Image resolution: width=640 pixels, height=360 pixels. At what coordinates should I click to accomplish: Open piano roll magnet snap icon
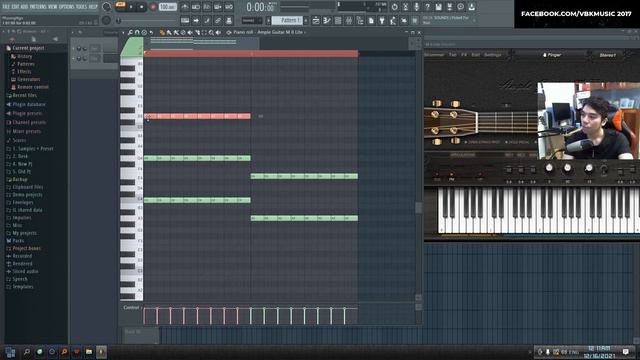coord(137,32)
